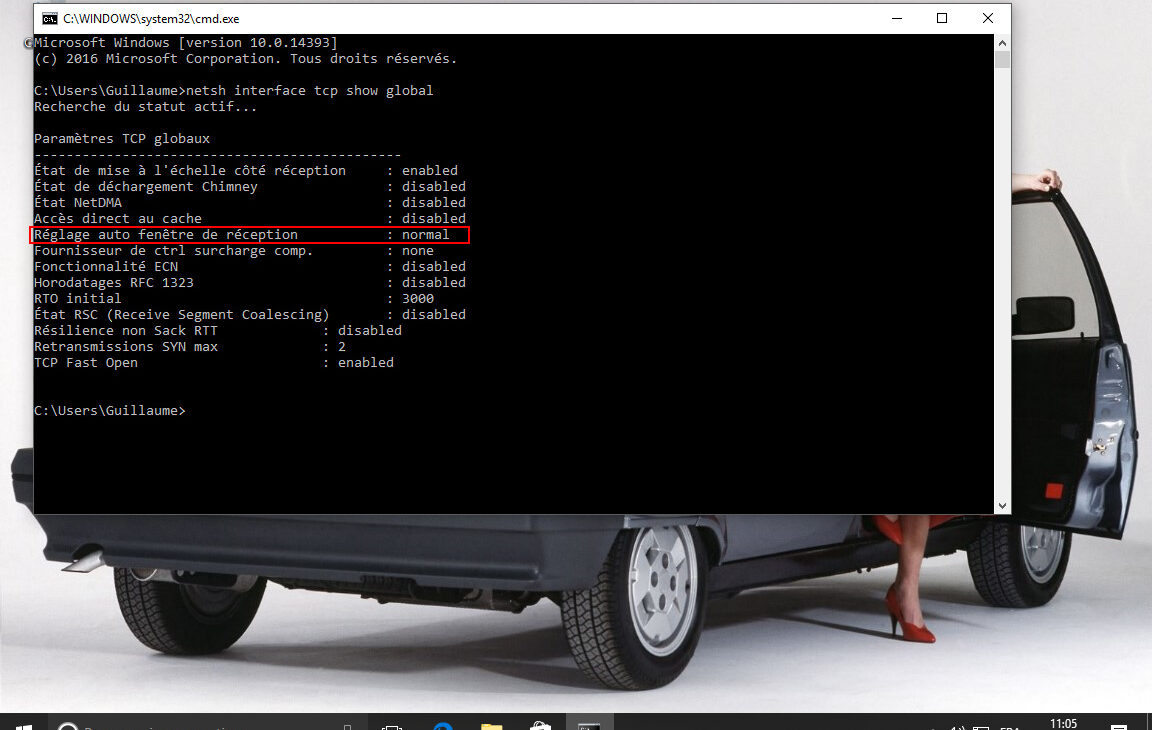Click the Cortana search circle icon
Image resolution: width=1152 pixels, height=730 pixels.
tap(66, 725)
